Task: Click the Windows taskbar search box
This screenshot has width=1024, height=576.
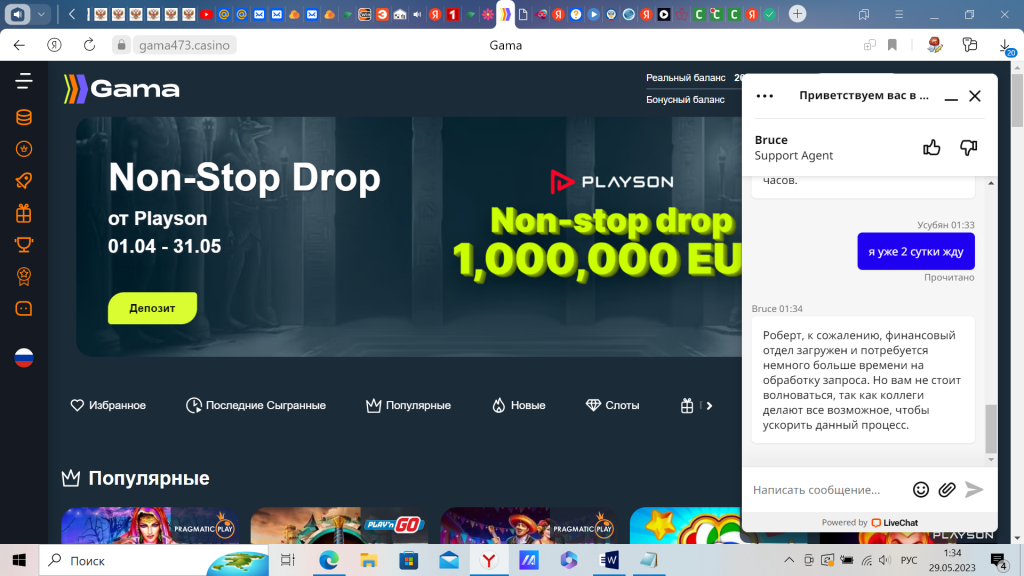Action: pyautogui.click(x=154, y=560)
